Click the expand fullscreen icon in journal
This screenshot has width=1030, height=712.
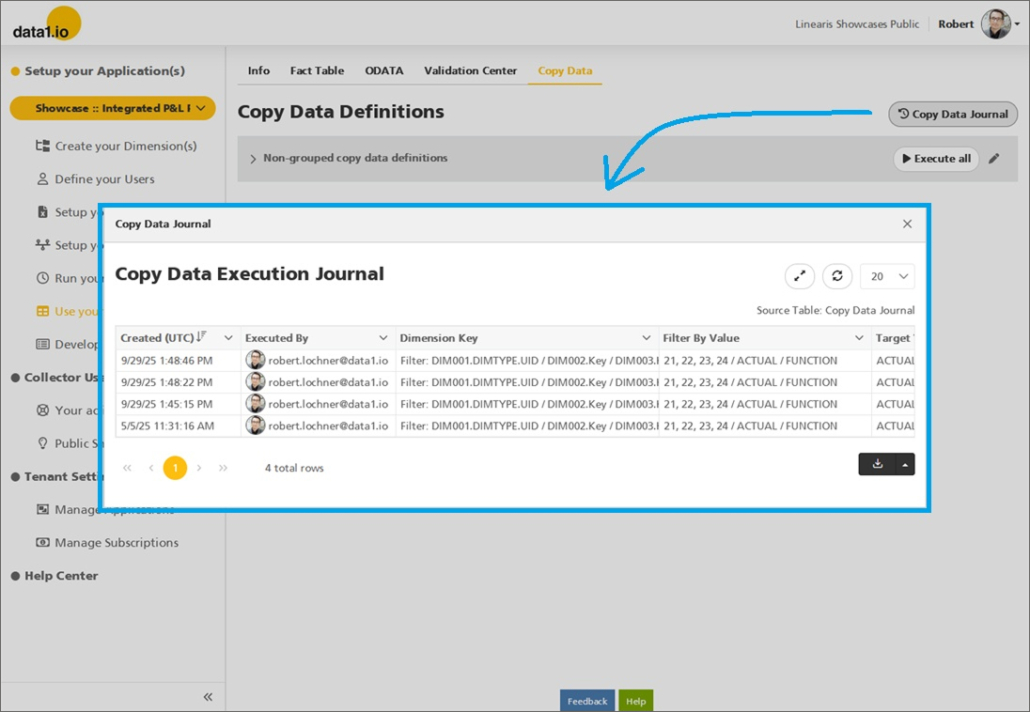click(800, 277)
